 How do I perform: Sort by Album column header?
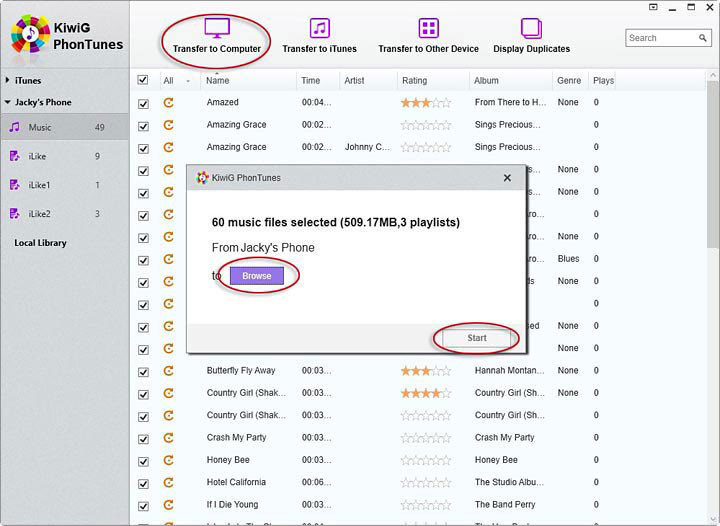click(x=510, y=80)
